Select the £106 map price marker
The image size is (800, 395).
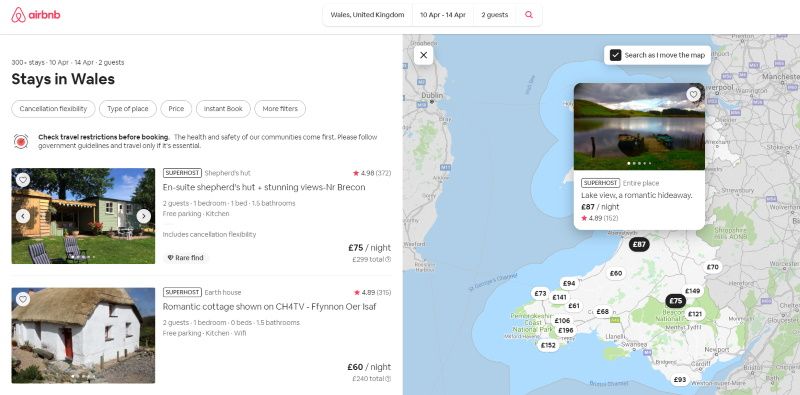(562, 320)
